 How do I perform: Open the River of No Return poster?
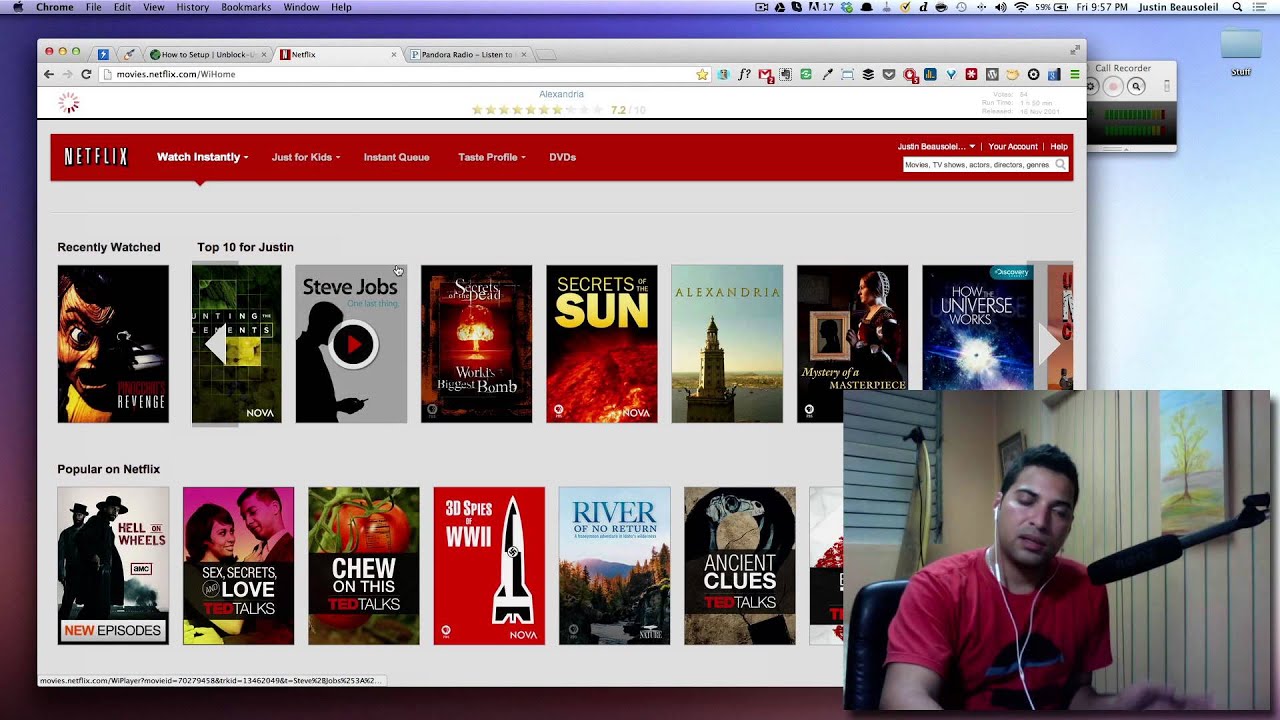tap(615, 566)
